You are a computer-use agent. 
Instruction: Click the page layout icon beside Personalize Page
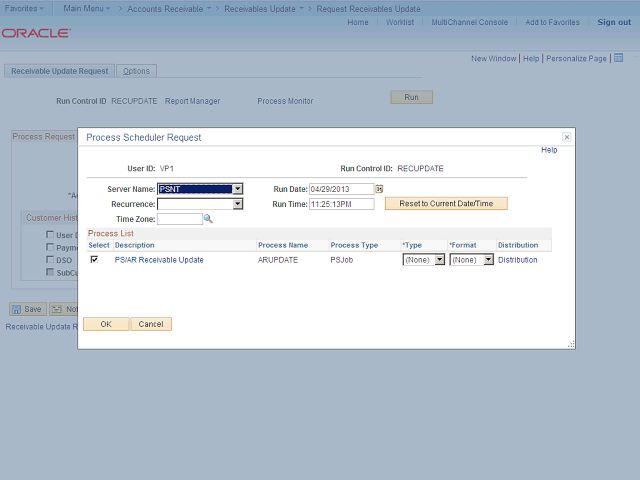point(619,58)
